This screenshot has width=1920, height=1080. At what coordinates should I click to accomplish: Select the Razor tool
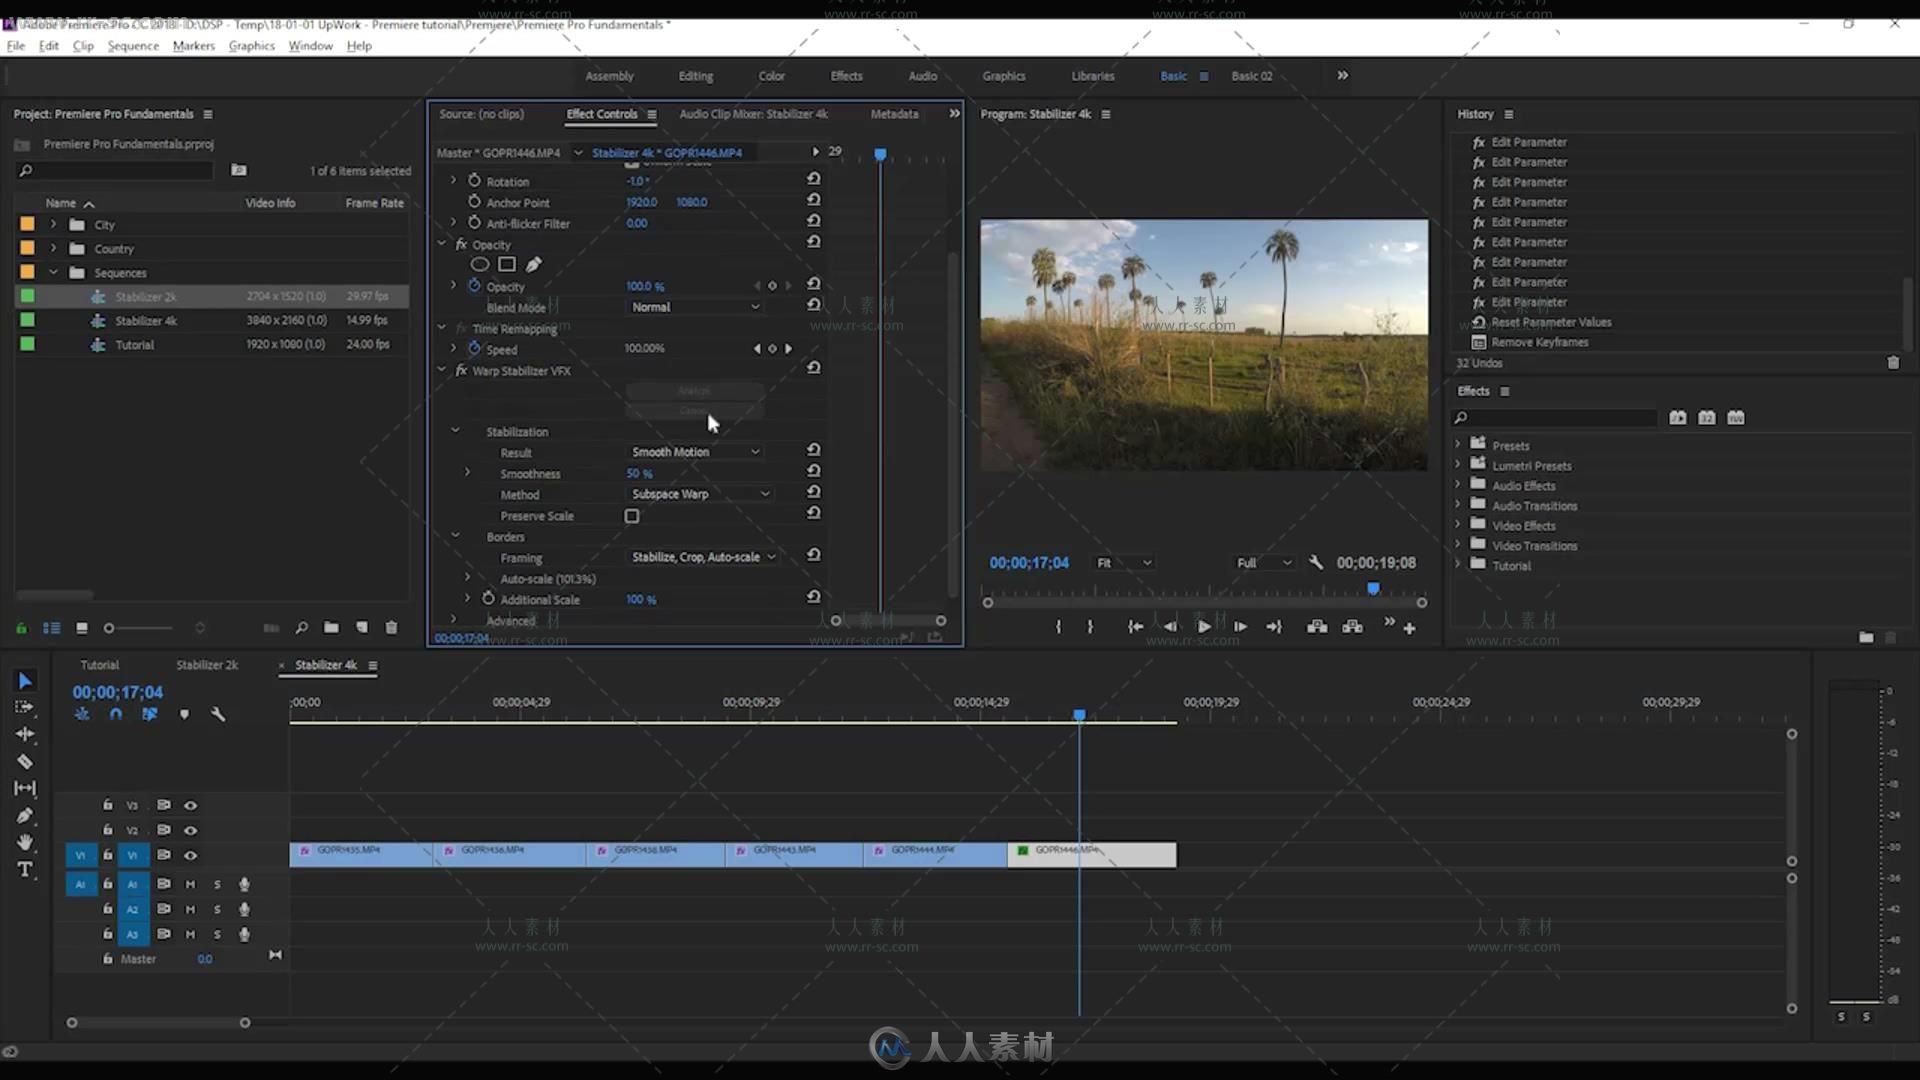pos(25,761)
